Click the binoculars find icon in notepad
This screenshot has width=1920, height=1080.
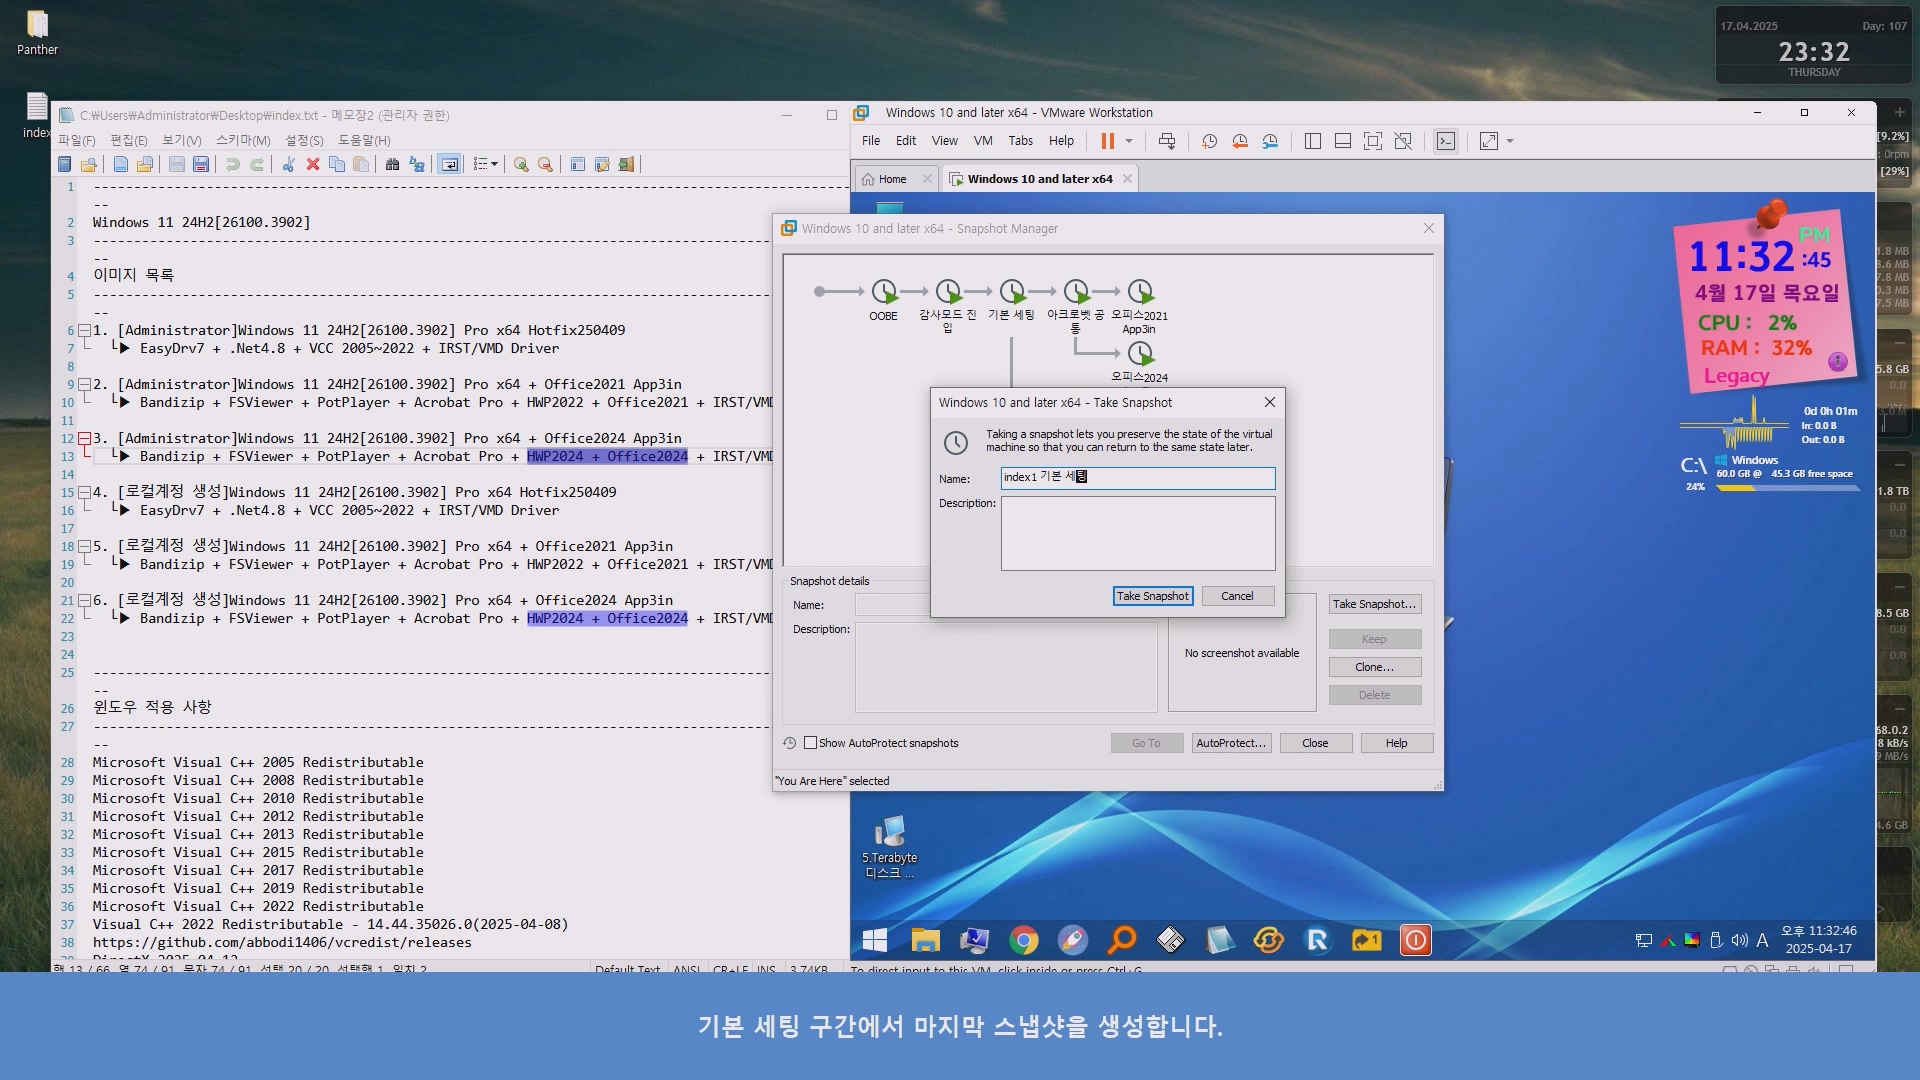click(x=392, y=164)
